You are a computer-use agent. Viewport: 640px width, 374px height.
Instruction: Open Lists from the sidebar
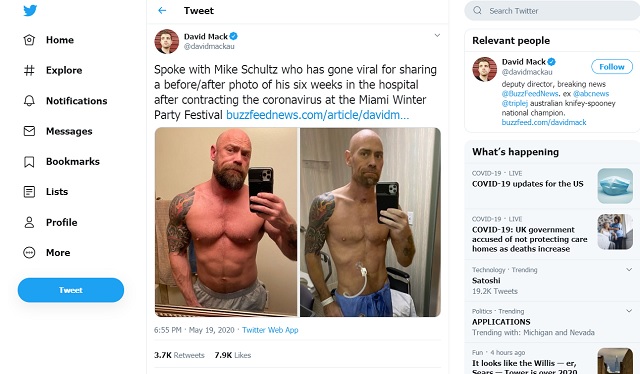[45, 192]
